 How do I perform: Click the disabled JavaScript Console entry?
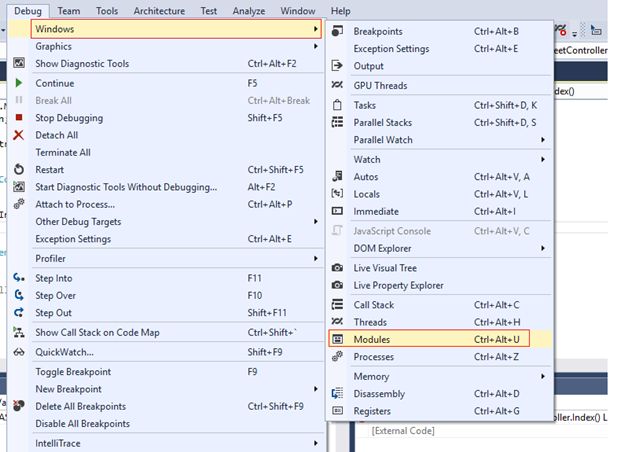(392, 231)
